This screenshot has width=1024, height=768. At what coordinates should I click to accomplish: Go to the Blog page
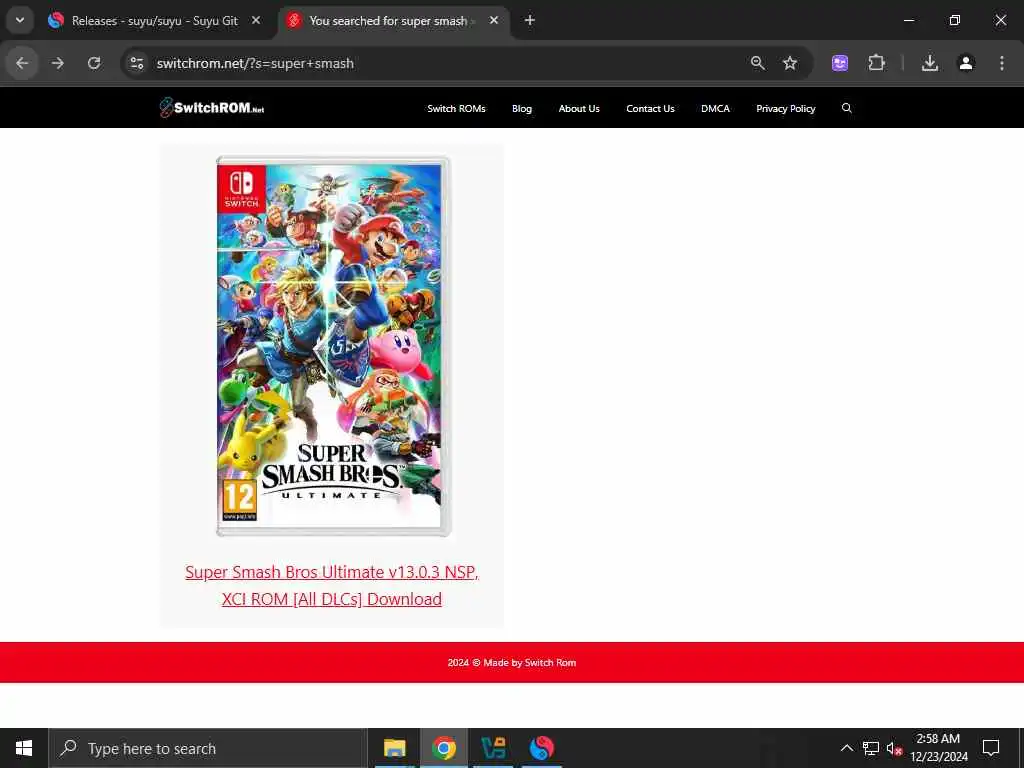coord(522,108)
